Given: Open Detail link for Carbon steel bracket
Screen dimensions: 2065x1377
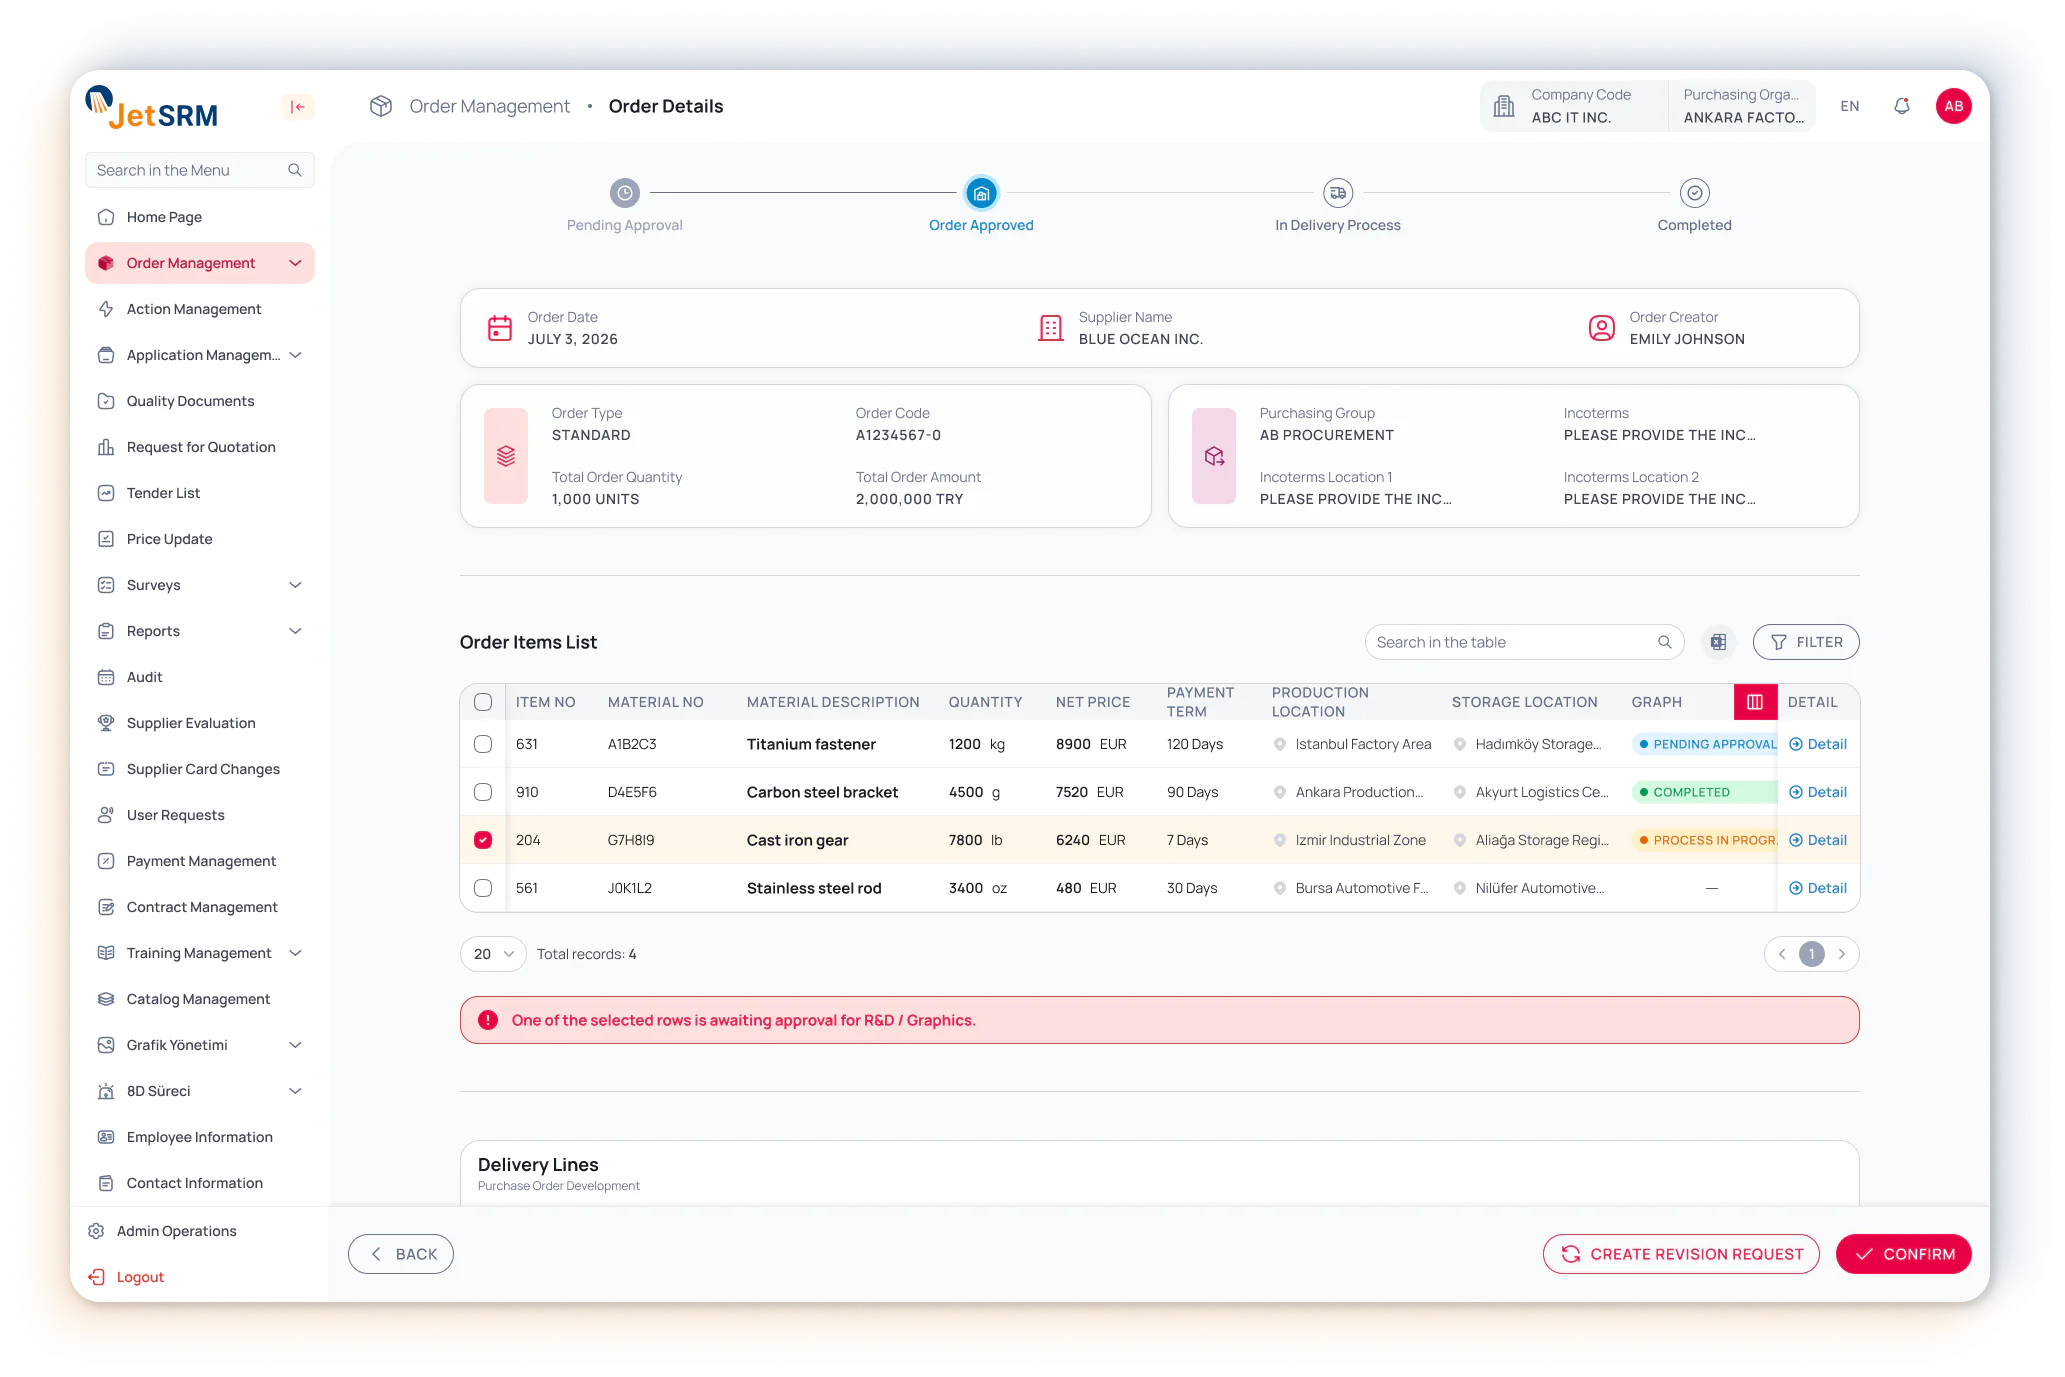Looking at the screenshot, I should pyautogui.click(x=1817, y=792).
